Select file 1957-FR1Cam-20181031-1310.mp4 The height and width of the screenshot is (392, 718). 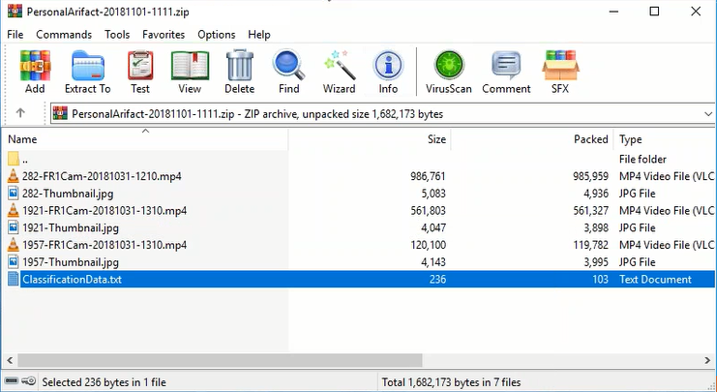[104, 245]
